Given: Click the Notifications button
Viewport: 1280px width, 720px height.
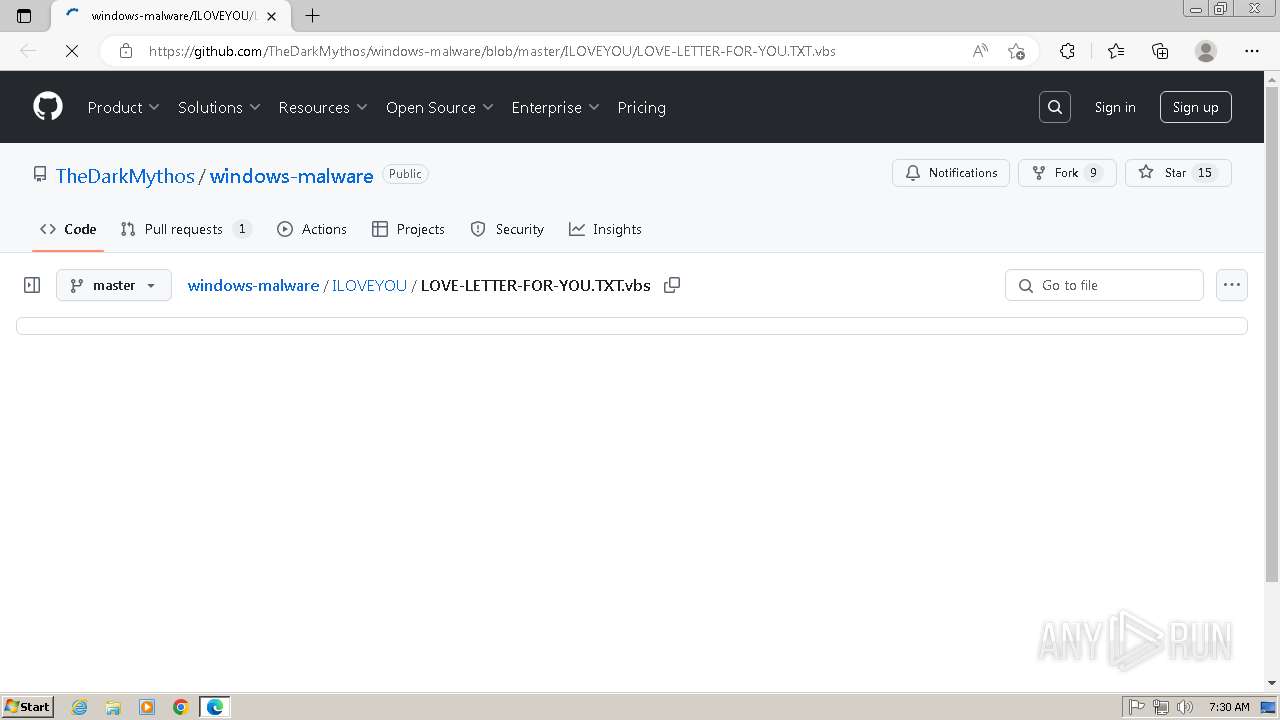Looking at the screenshot, I should click(x=951, y=173).
